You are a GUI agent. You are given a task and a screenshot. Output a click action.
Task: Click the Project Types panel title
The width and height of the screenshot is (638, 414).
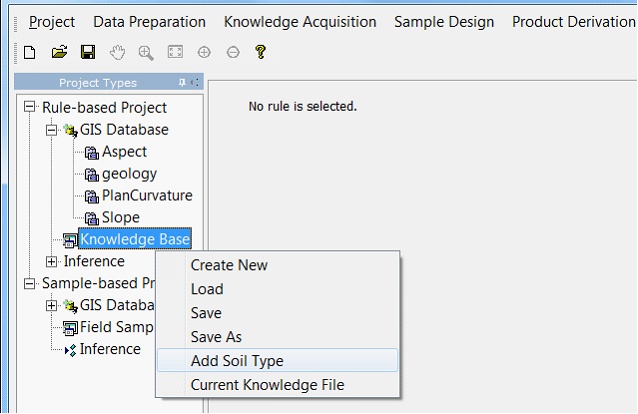(98, 83)
